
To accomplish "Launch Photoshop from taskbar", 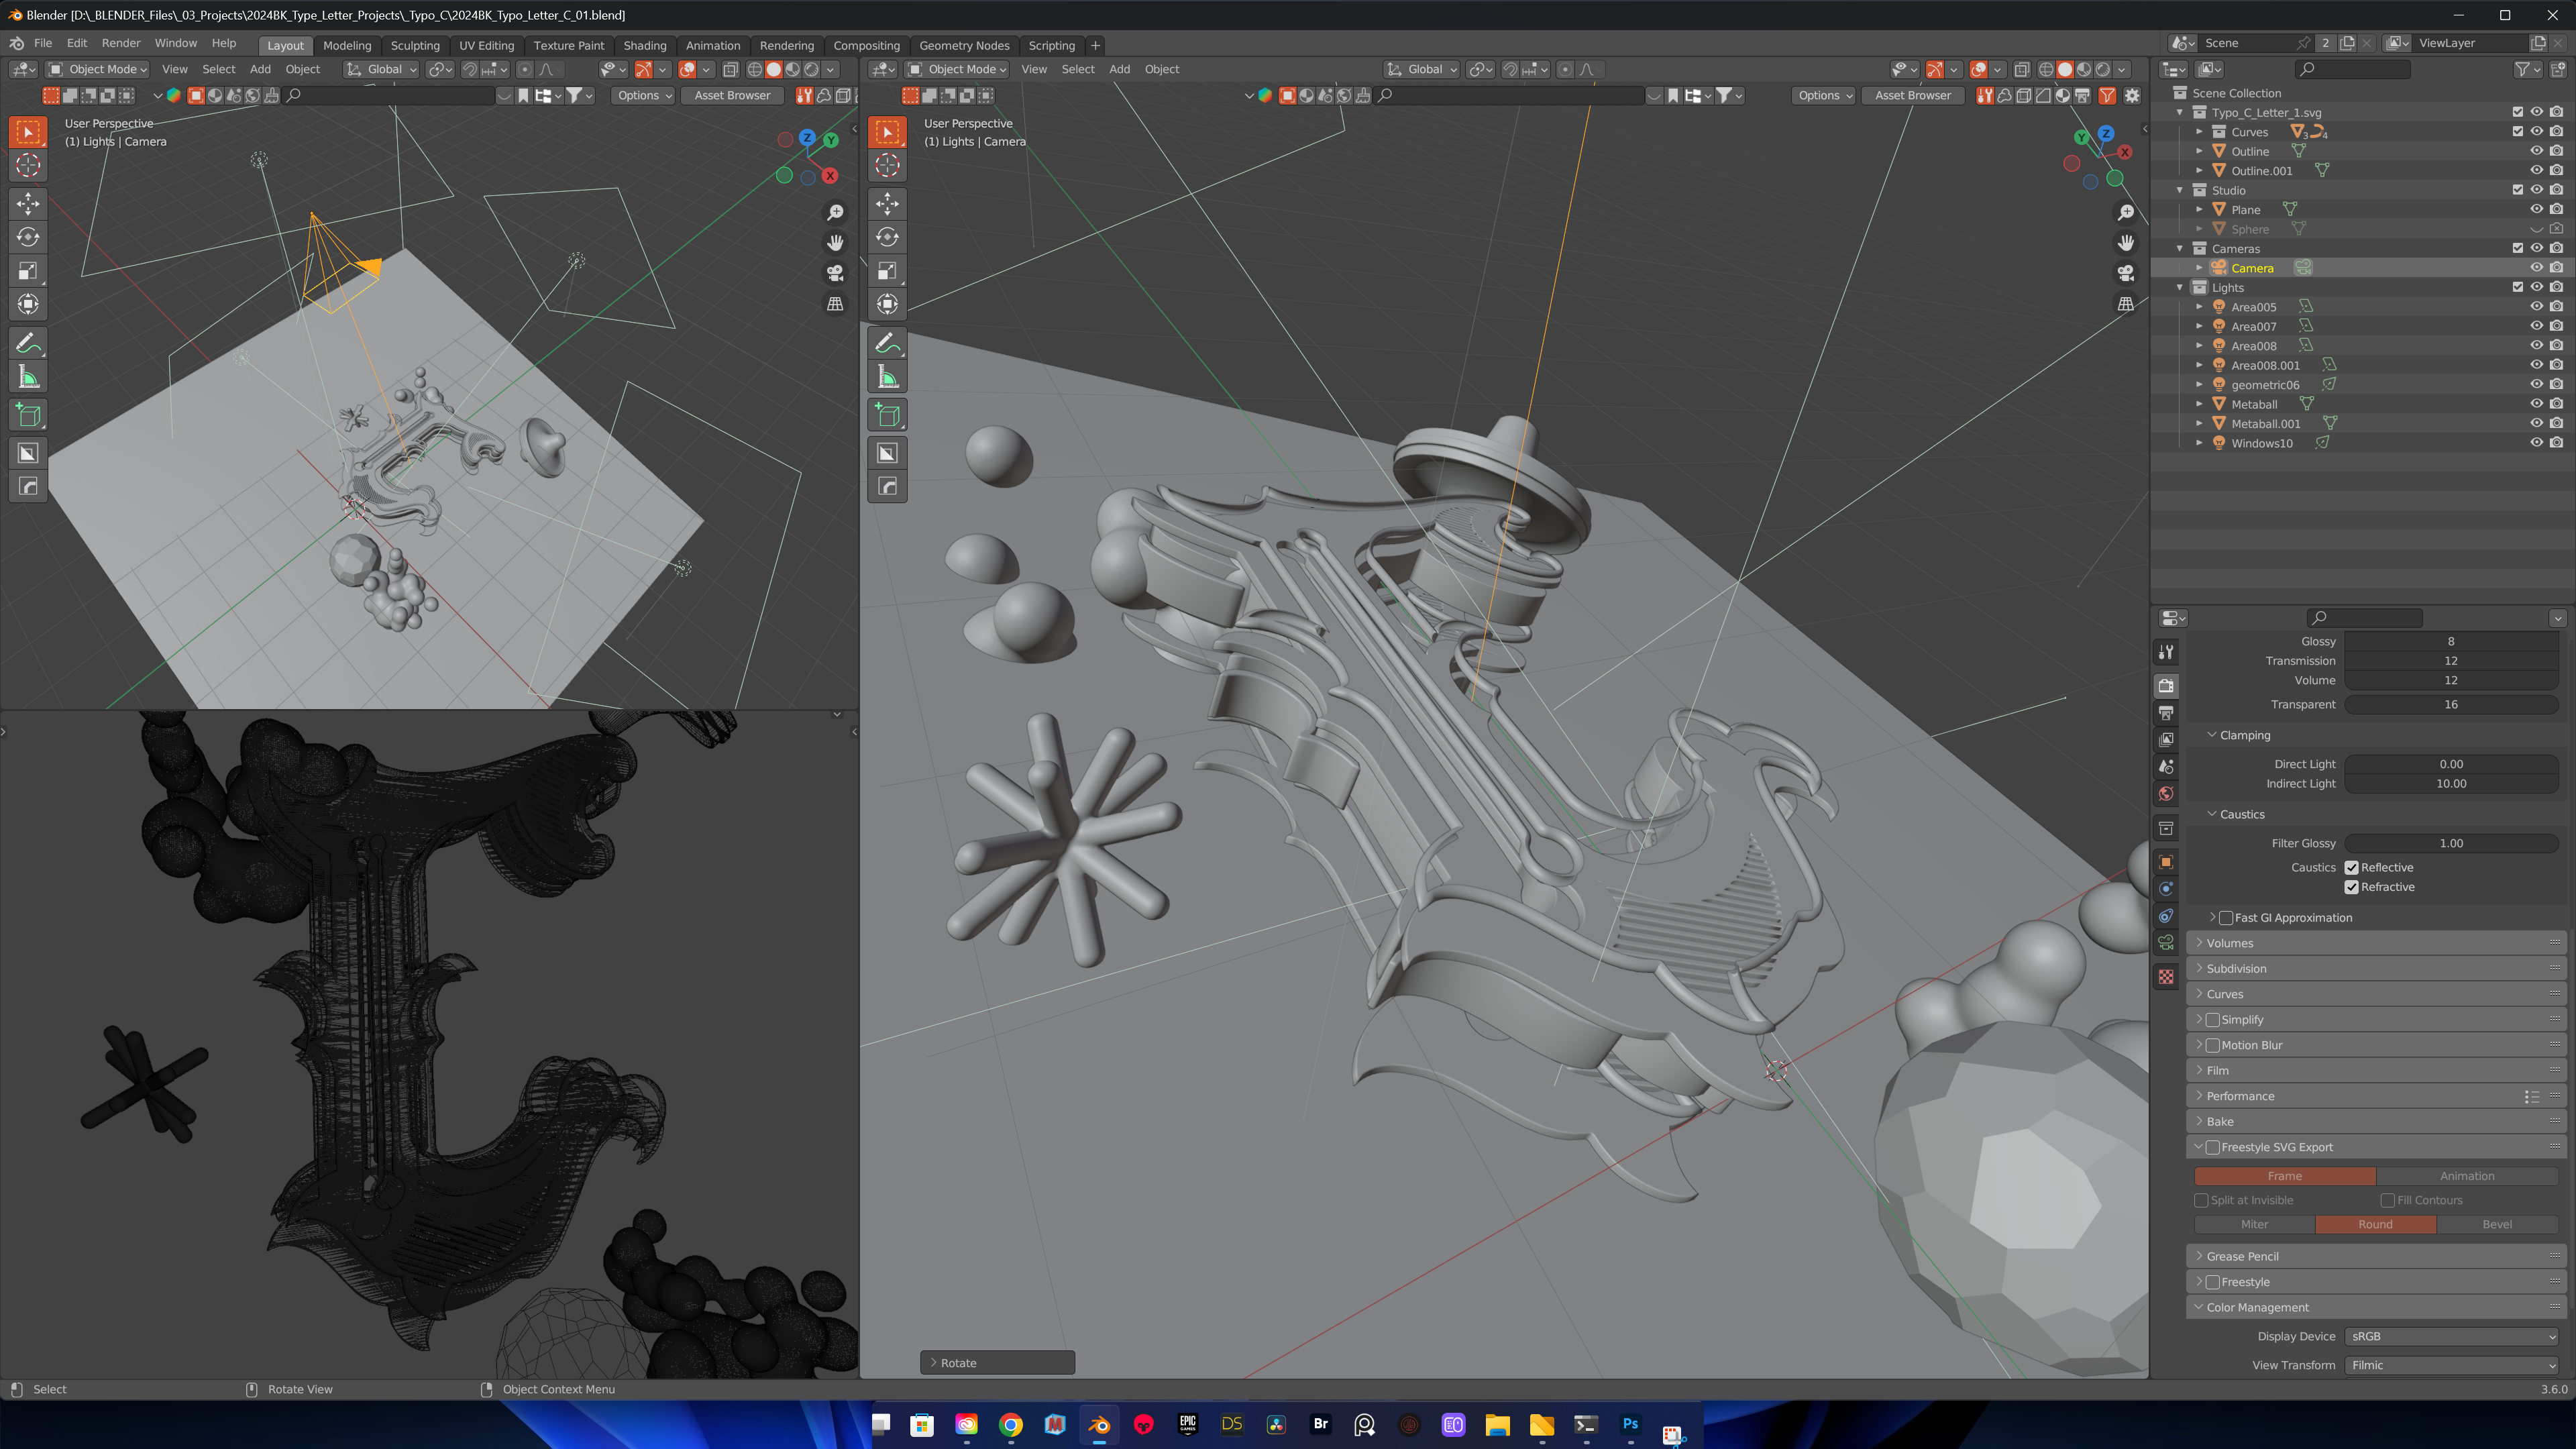I will 1631,1424.
